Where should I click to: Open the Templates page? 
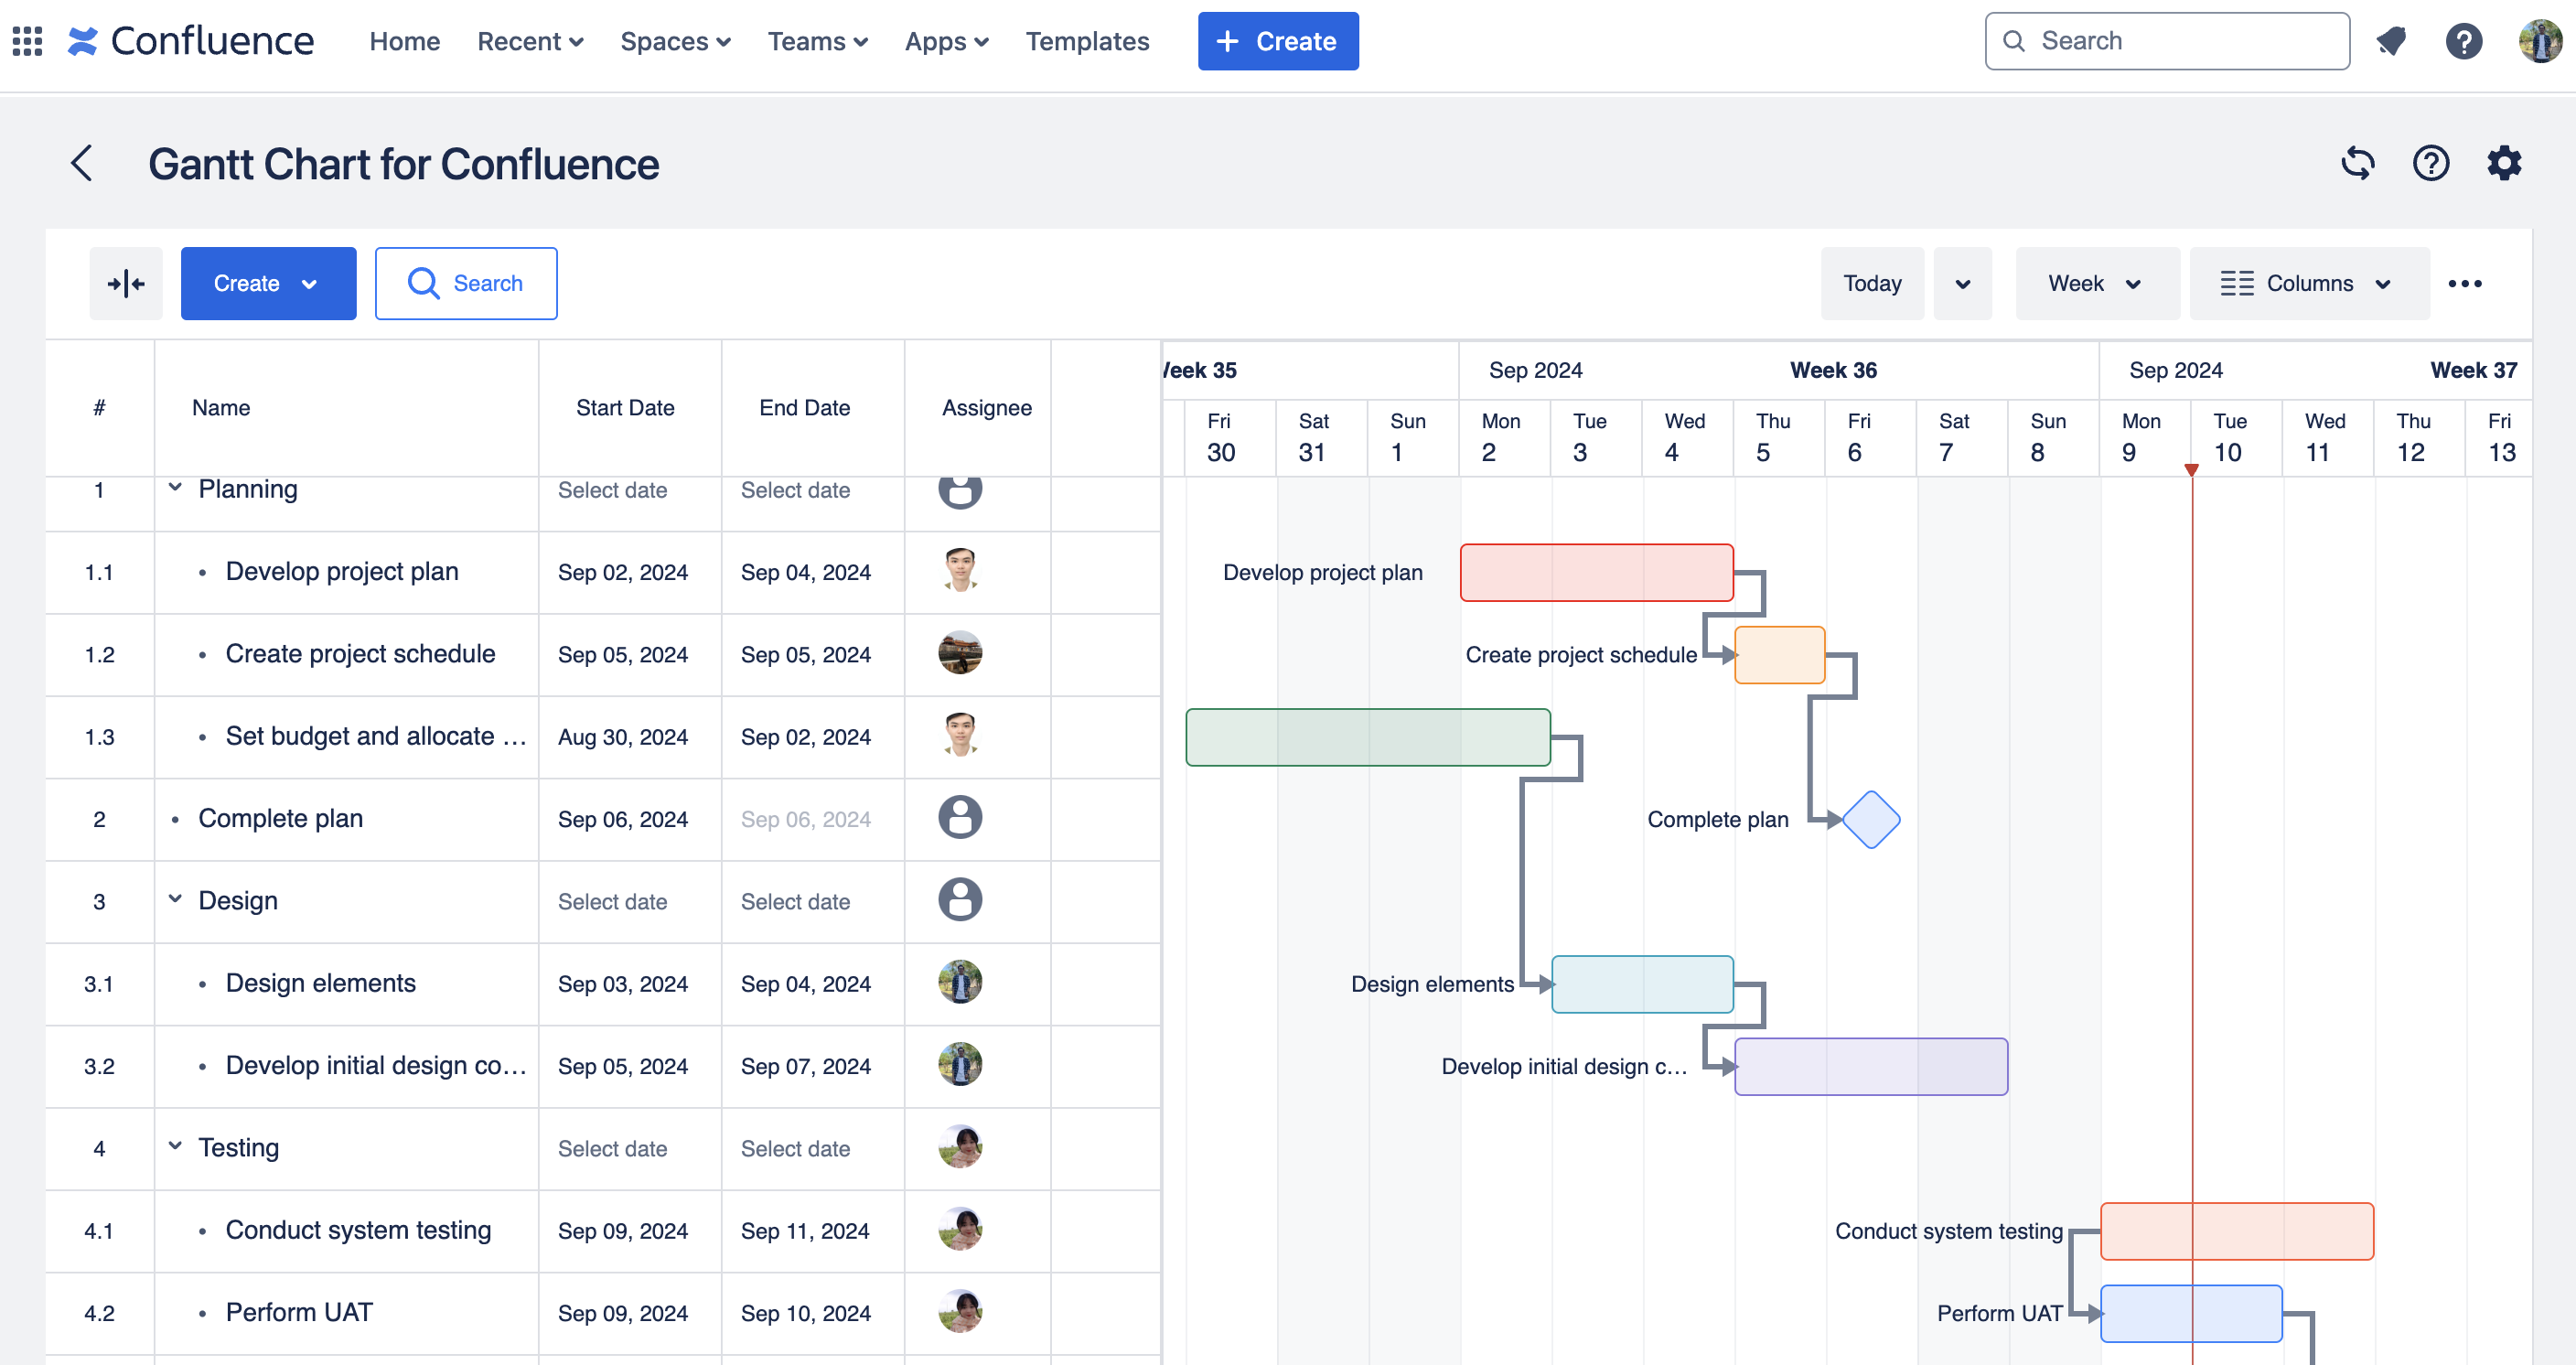click(x=1087, y=41)
